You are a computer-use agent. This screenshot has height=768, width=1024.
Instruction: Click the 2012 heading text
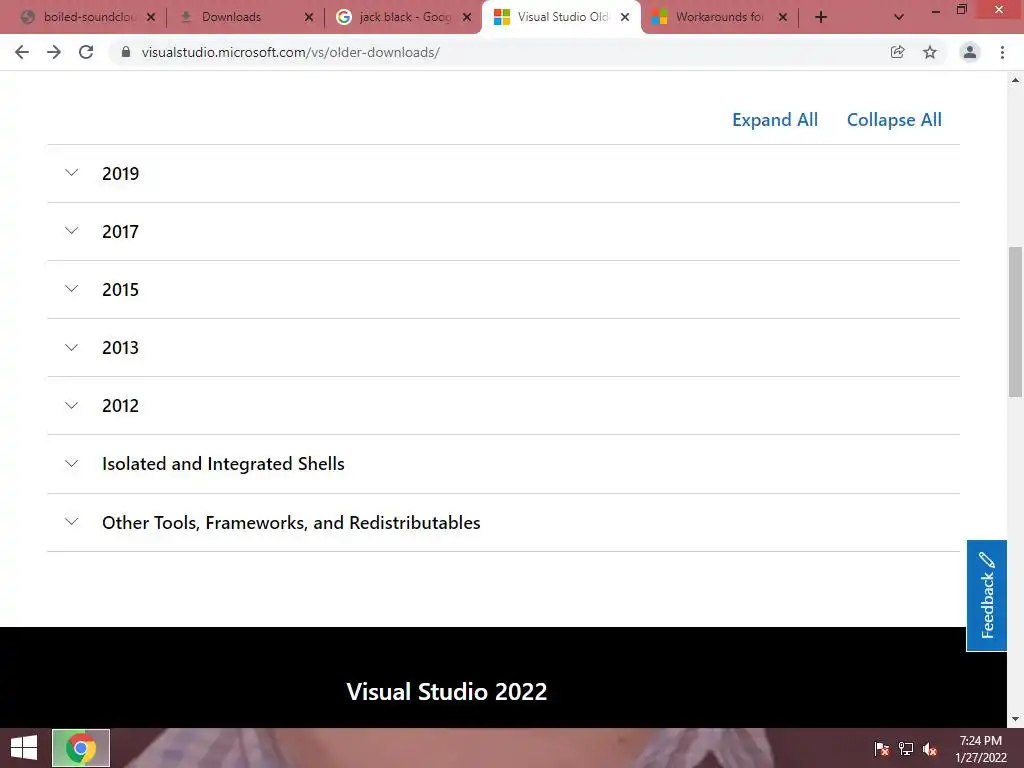[x=120, y=406]
